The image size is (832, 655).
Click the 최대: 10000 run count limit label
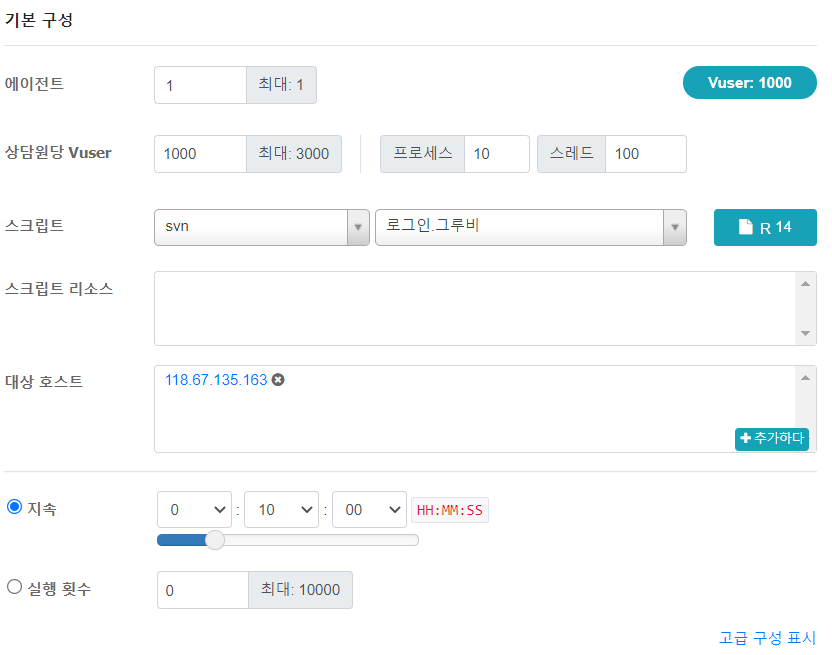(300, 590)
